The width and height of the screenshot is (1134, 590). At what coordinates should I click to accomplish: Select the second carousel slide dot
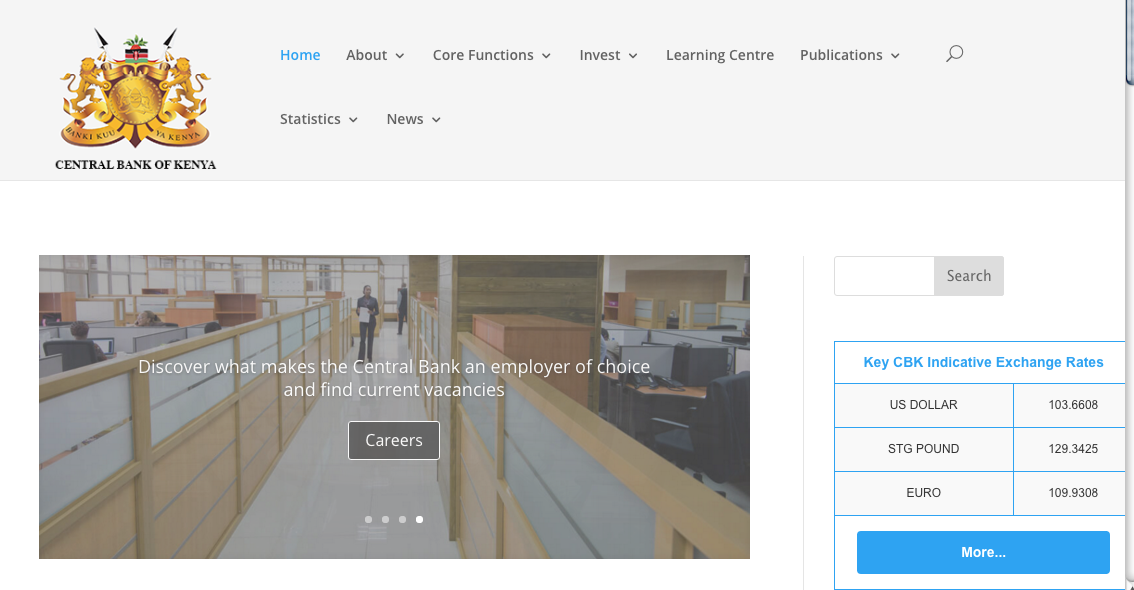pos(385,520)
